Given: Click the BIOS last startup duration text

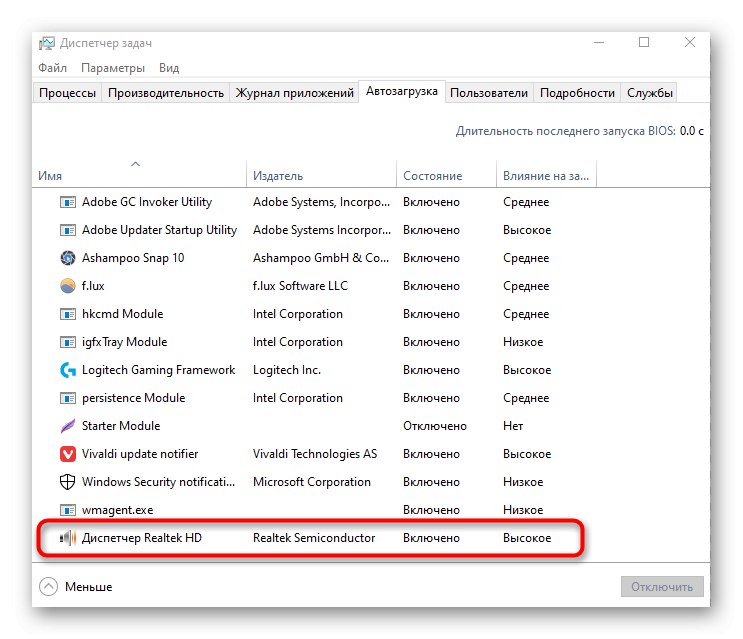Looking at the screenshot, I should point(580,131).
